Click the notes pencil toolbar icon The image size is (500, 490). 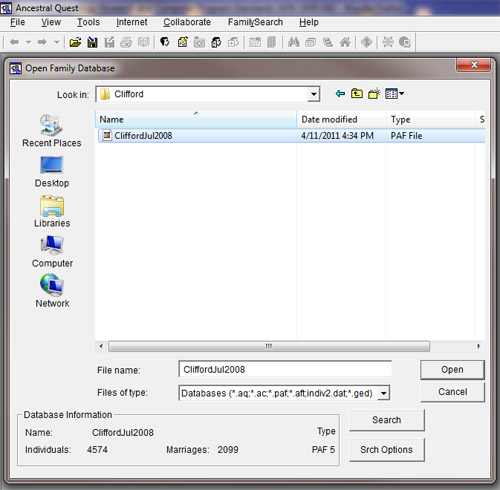[182, 42]
